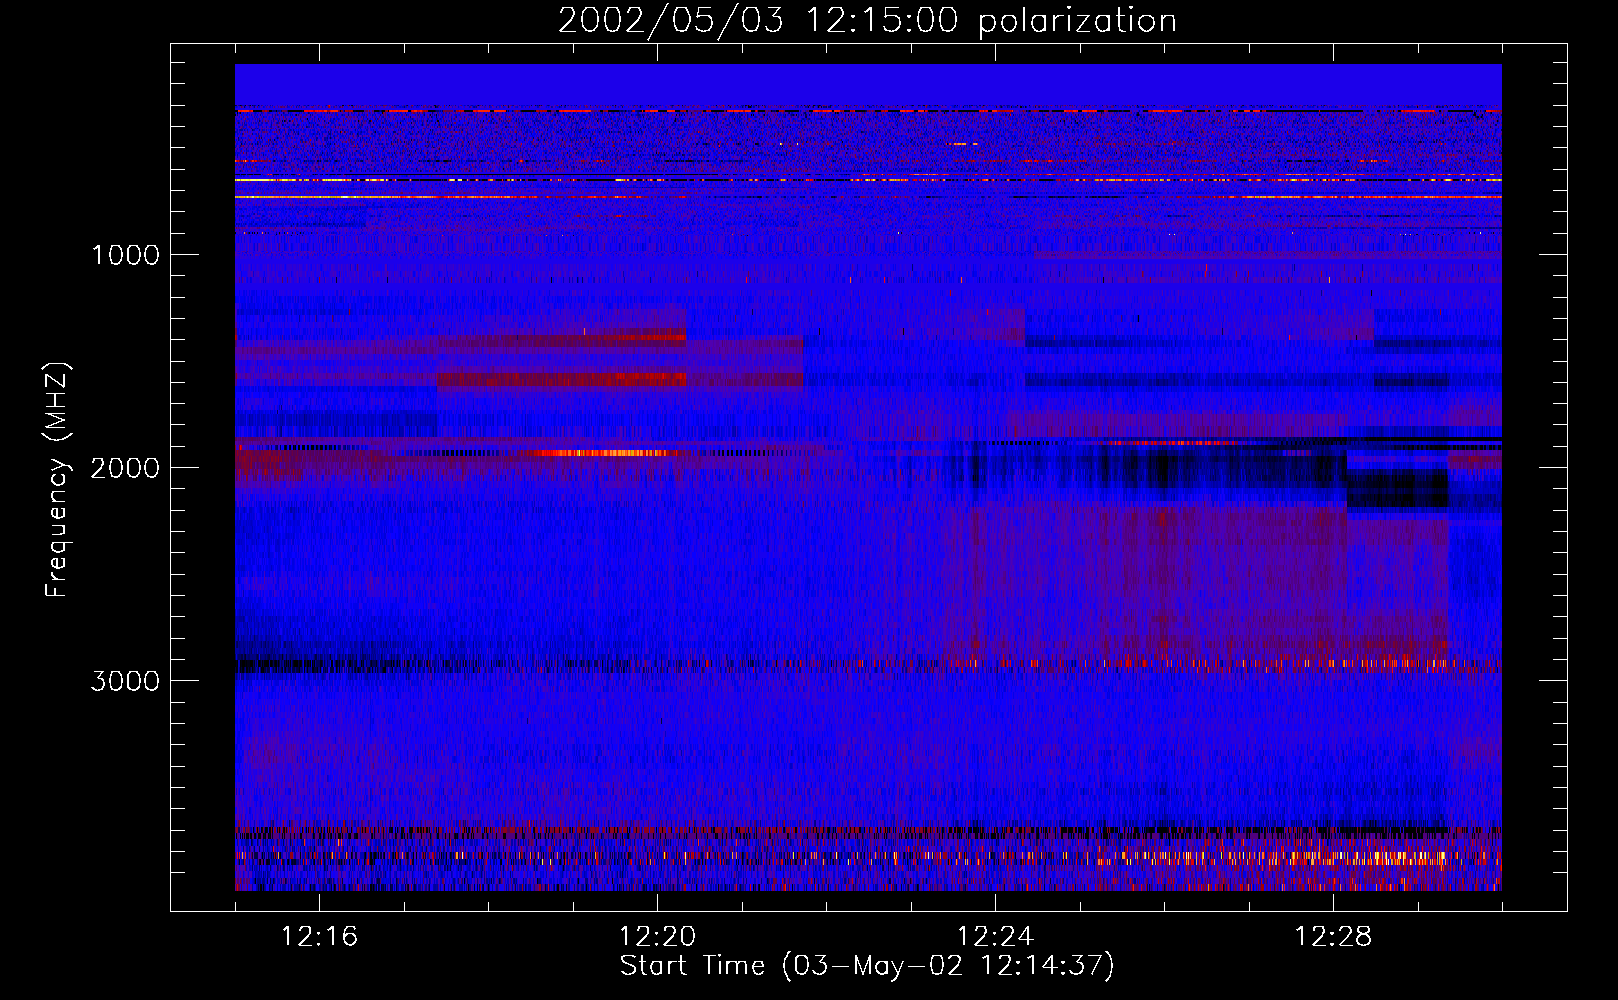Click the "12:20" time tick label
Viewport: 1618px width, 1000px height.
tap(657, 937)
